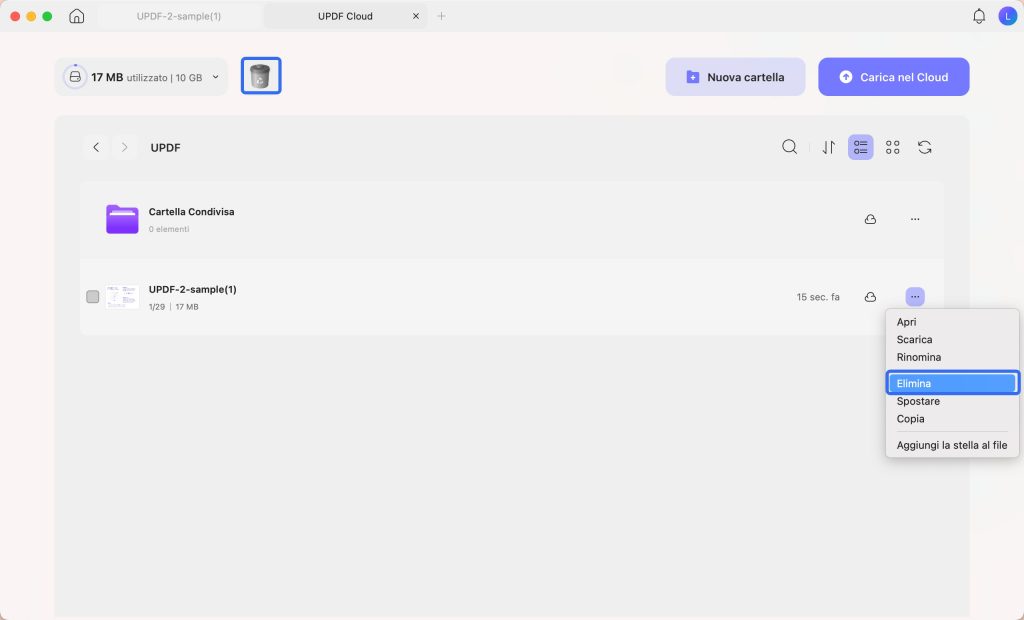Navigate back with the left chevron
Viewport: 1024px width, 620px height.
[96, 147]
